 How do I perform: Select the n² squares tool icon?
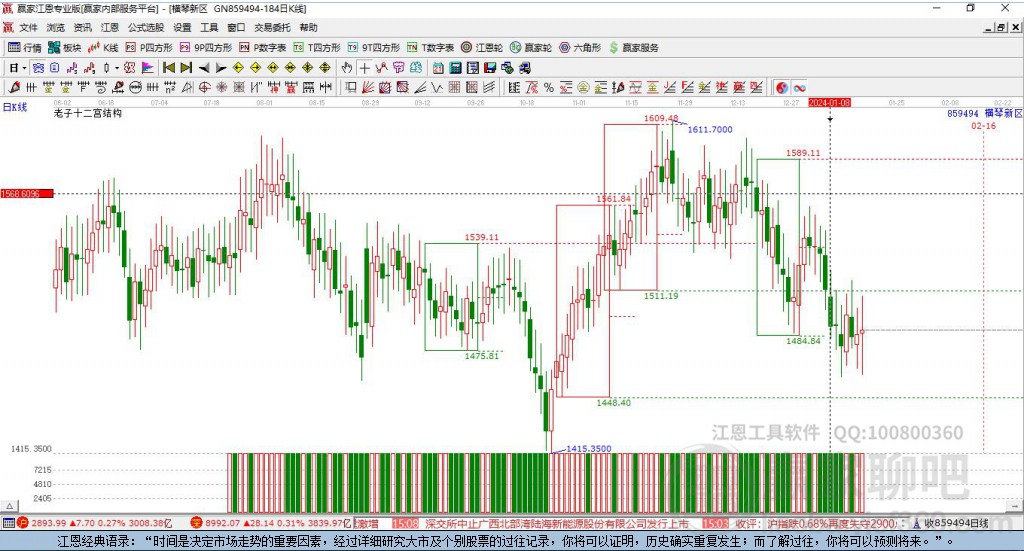[x=170, y=87]
